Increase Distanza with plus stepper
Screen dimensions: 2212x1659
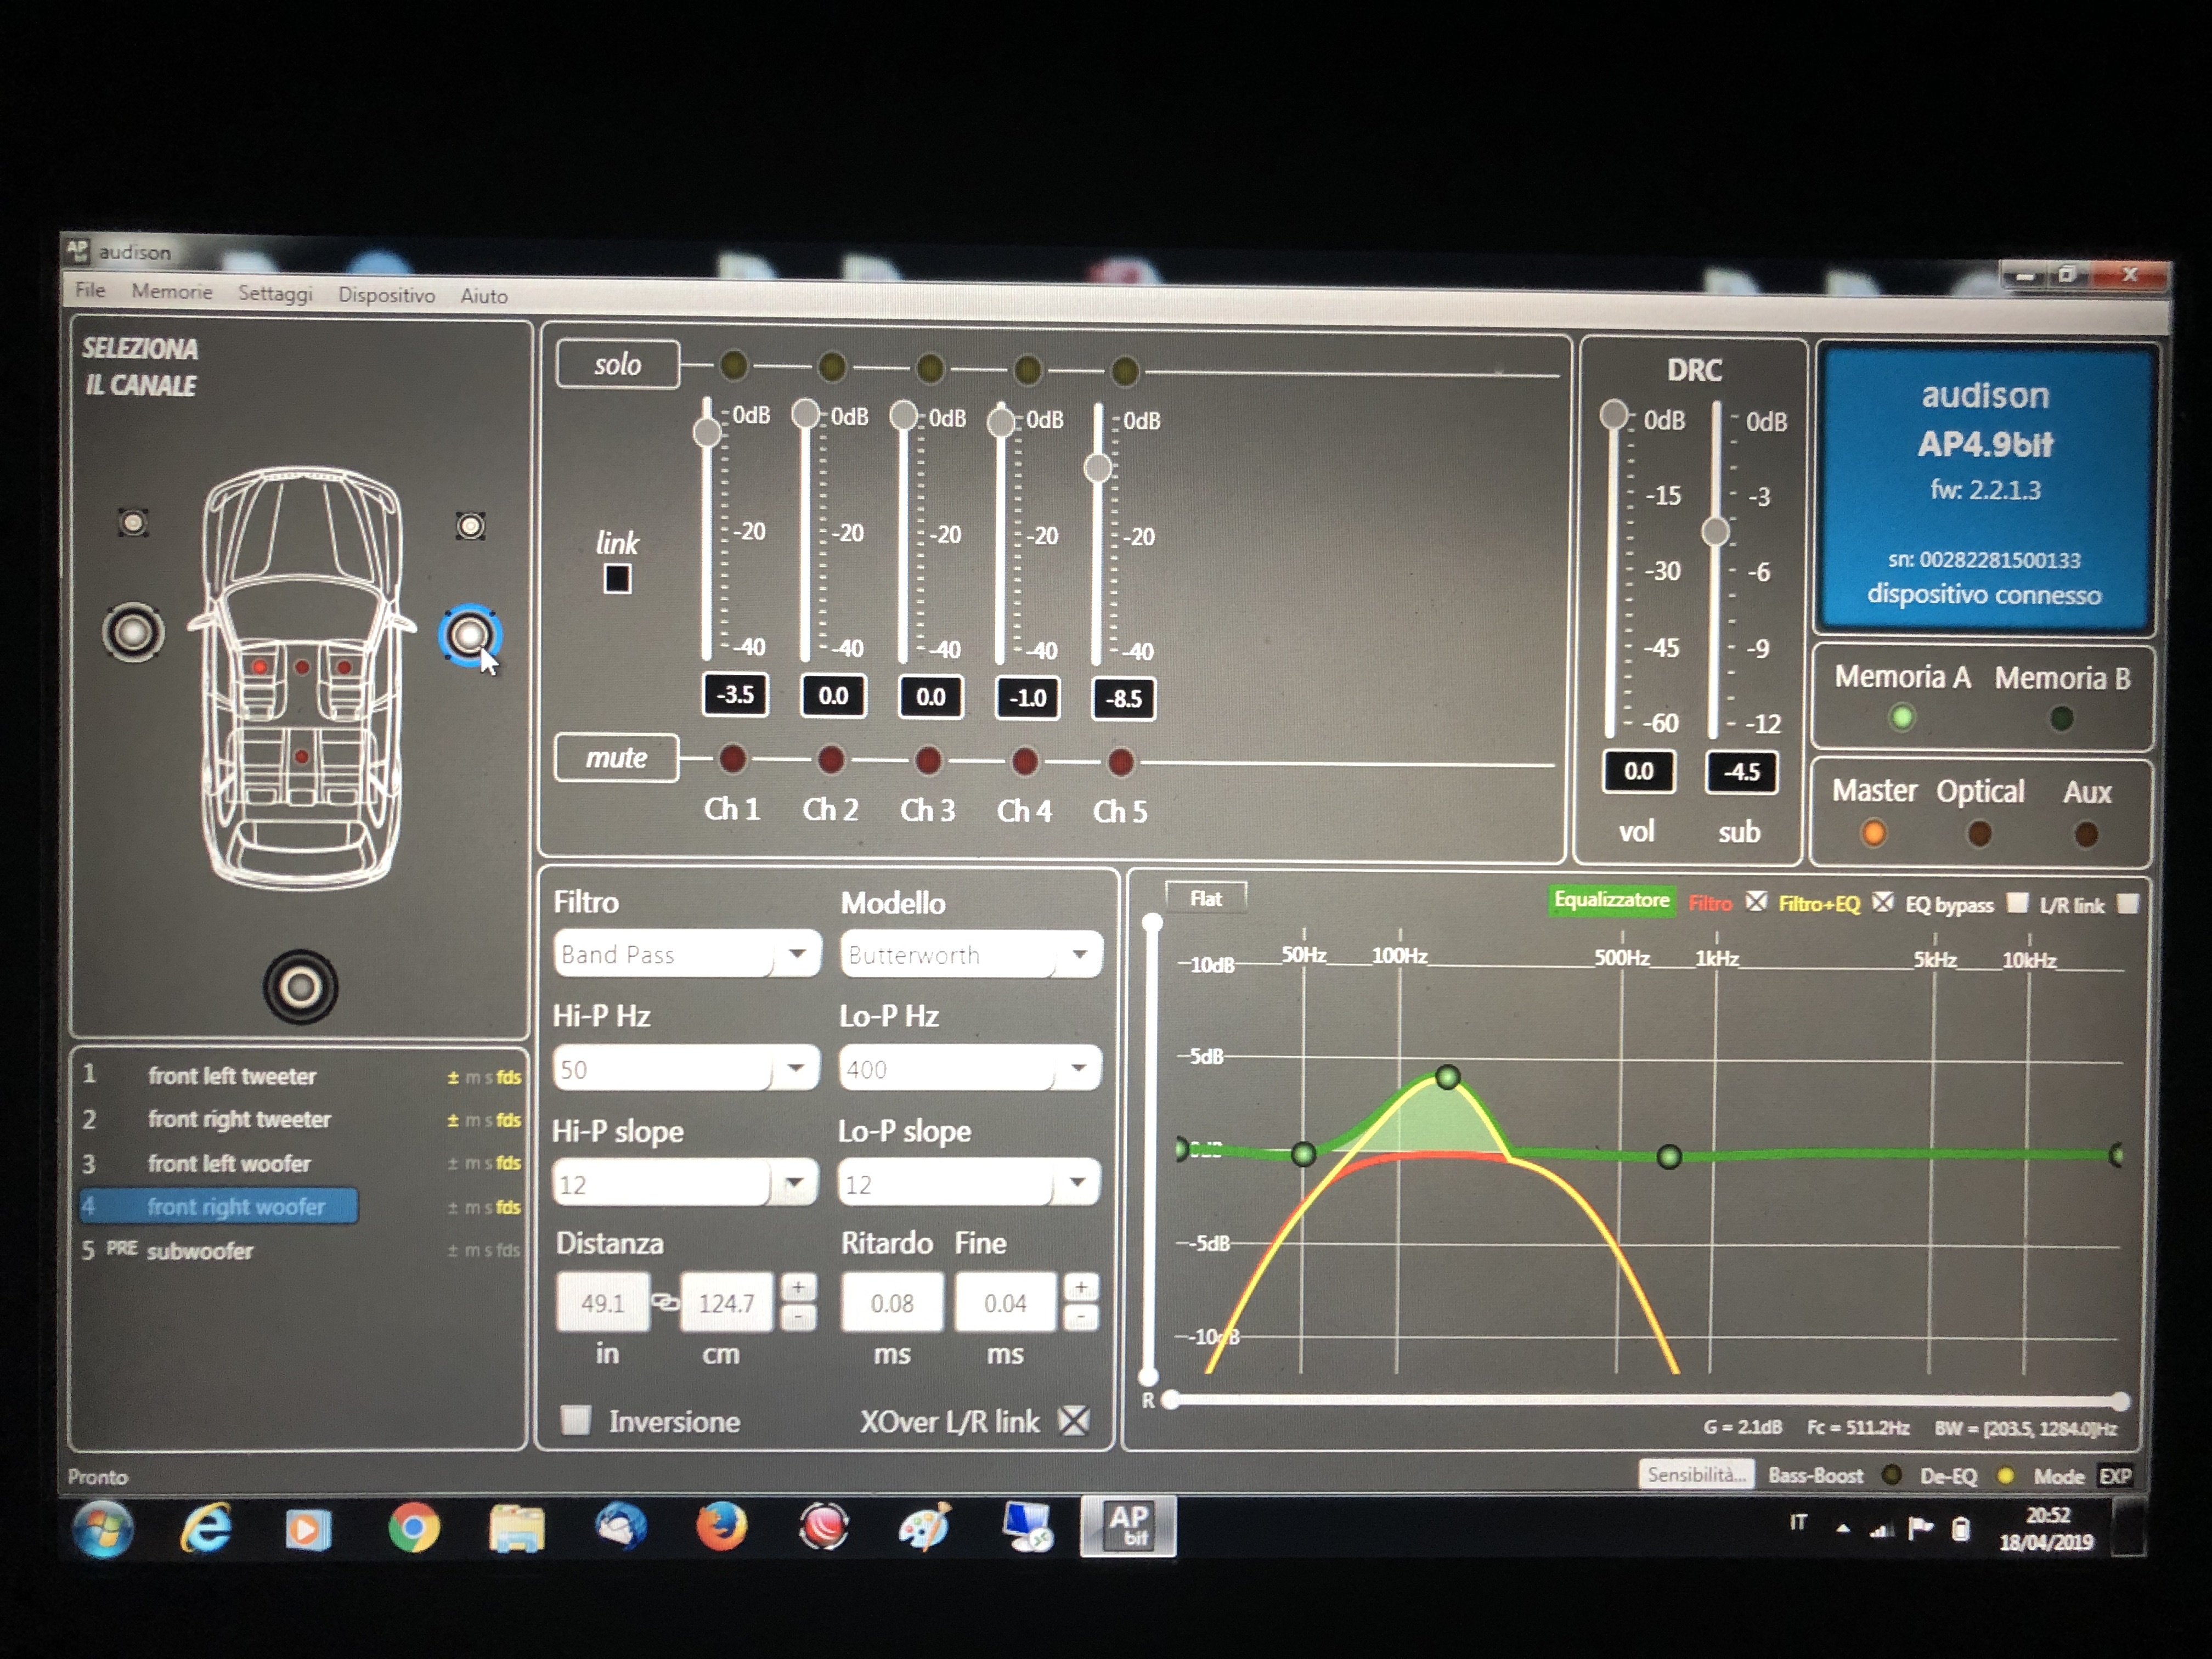798,1287
